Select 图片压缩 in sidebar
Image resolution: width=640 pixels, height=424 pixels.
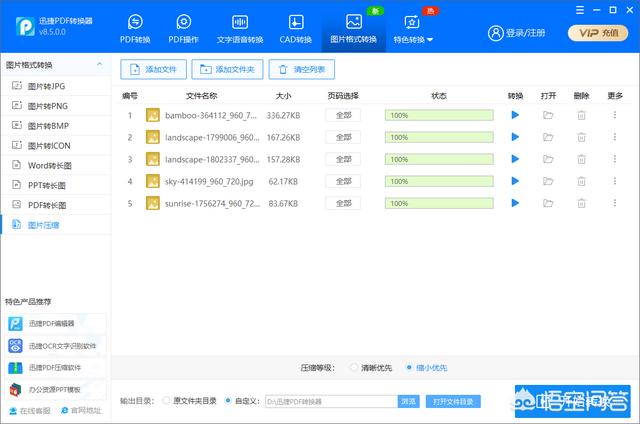coord(56,225)
